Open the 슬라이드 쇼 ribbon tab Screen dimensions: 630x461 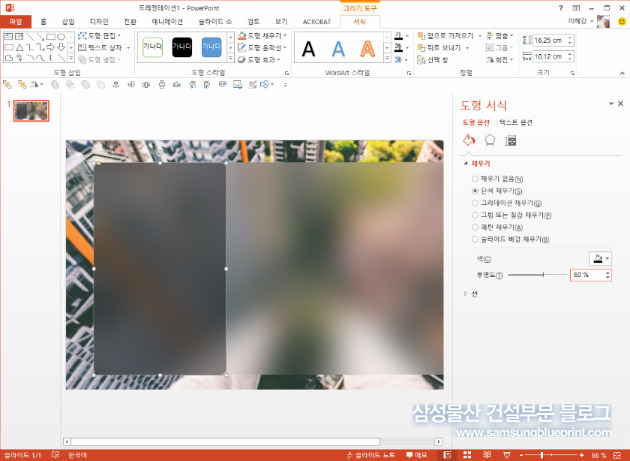tap(215, 22)
